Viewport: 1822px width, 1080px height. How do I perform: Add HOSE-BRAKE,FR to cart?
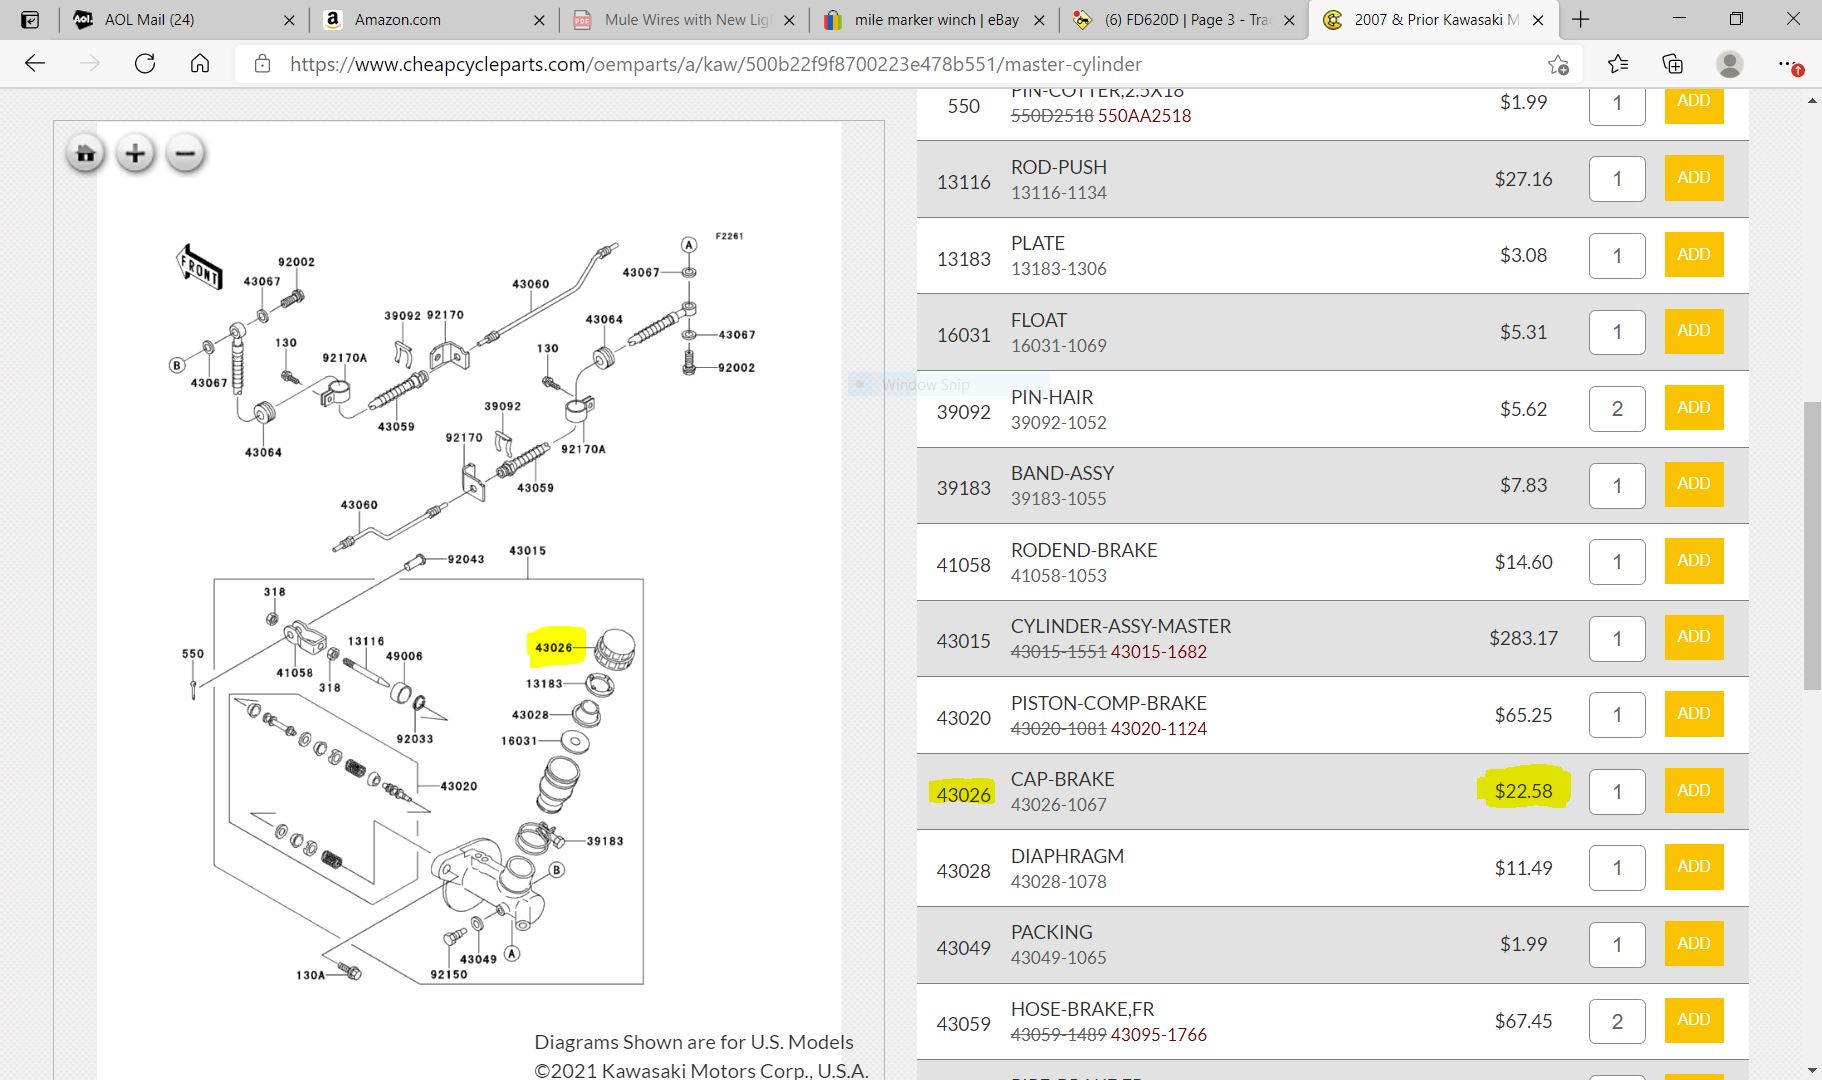(x=1693, y=1020)
